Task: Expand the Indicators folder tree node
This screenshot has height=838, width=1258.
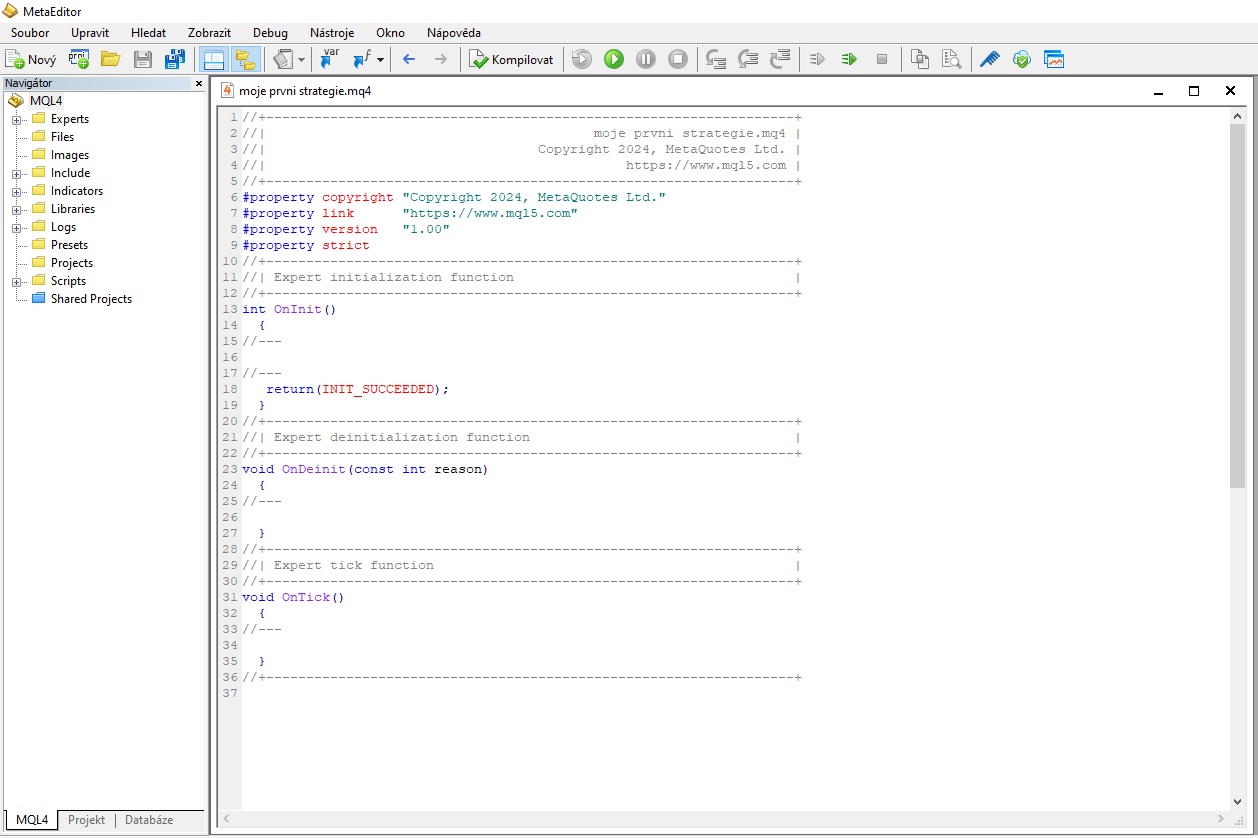Action: 17,191
